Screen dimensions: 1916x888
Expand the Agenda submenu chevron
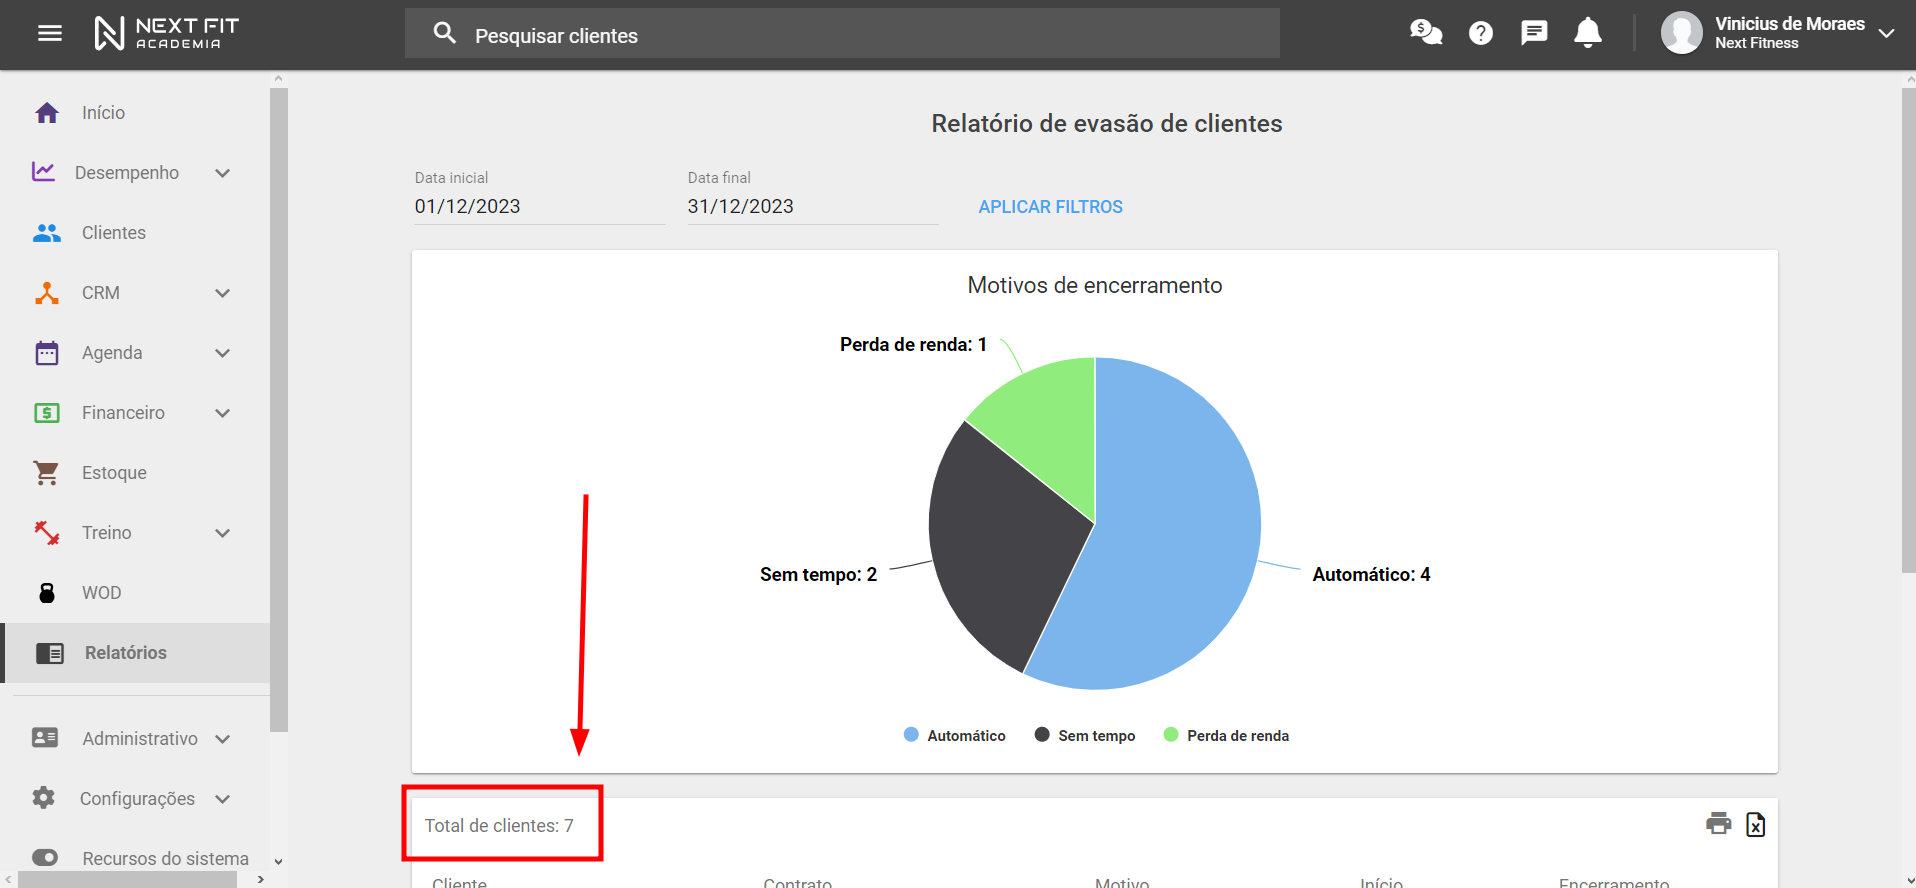[x=223, y=353]
